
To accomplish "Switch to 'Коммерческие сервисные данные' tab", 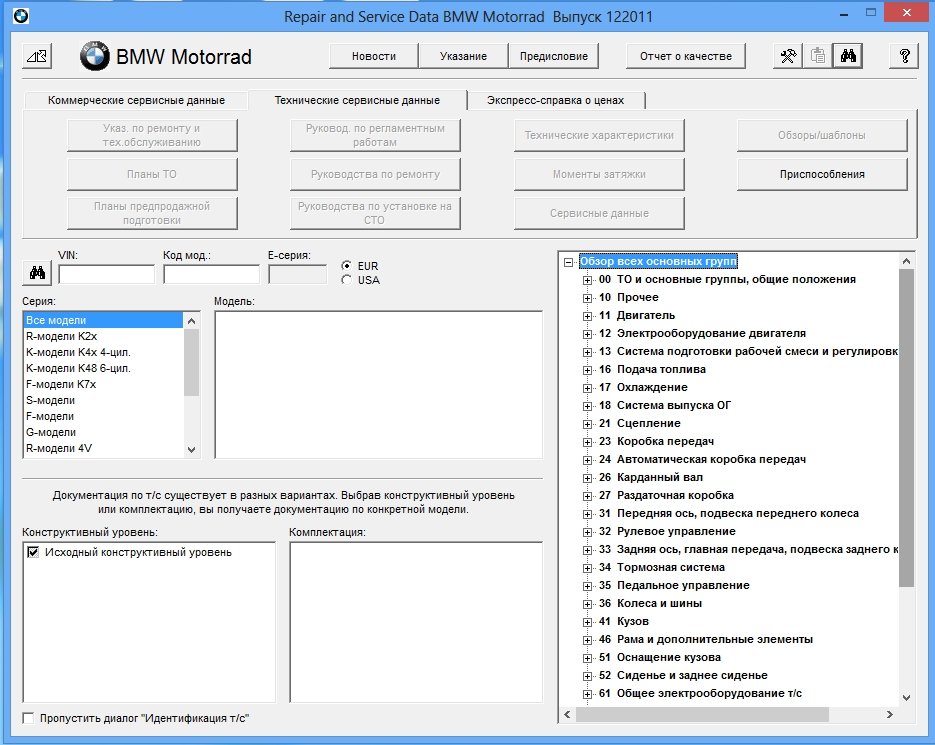I will coord(136,100).
